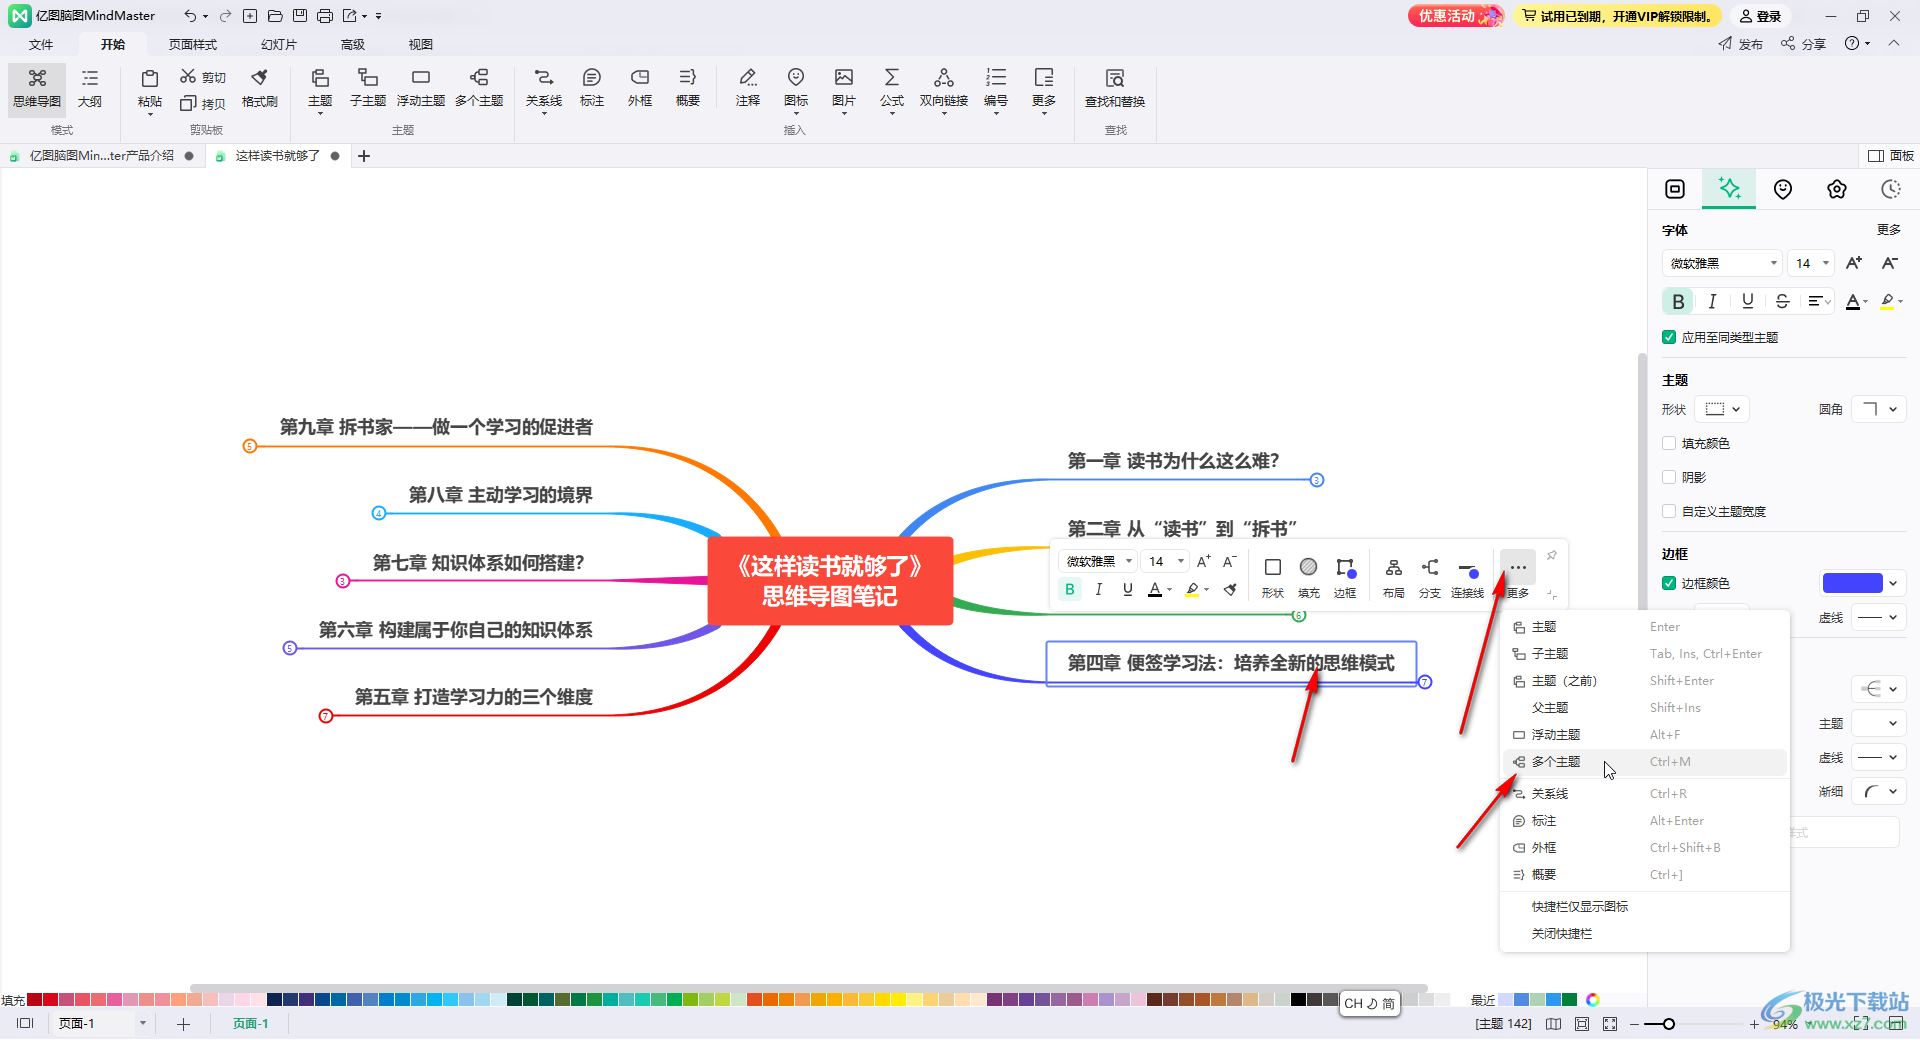The height and width of the screenshot is (1040, 1920).
Task: Choose Floating Topic Alt+F menu item
Action: [1645, 735]
